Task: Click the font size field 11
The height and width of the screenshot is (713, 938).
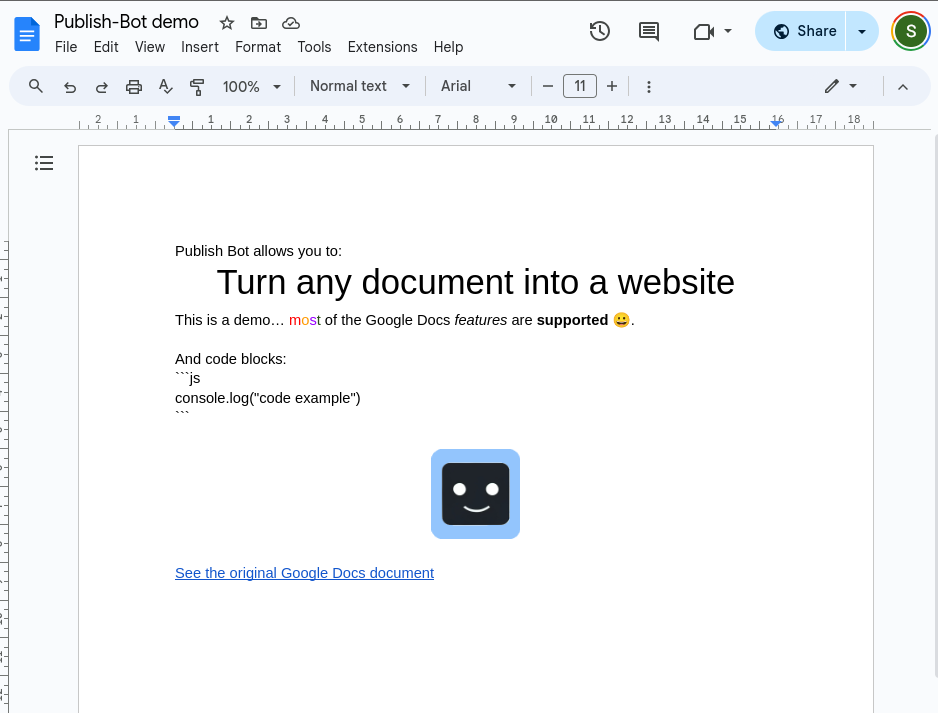Action: [580, 86]
